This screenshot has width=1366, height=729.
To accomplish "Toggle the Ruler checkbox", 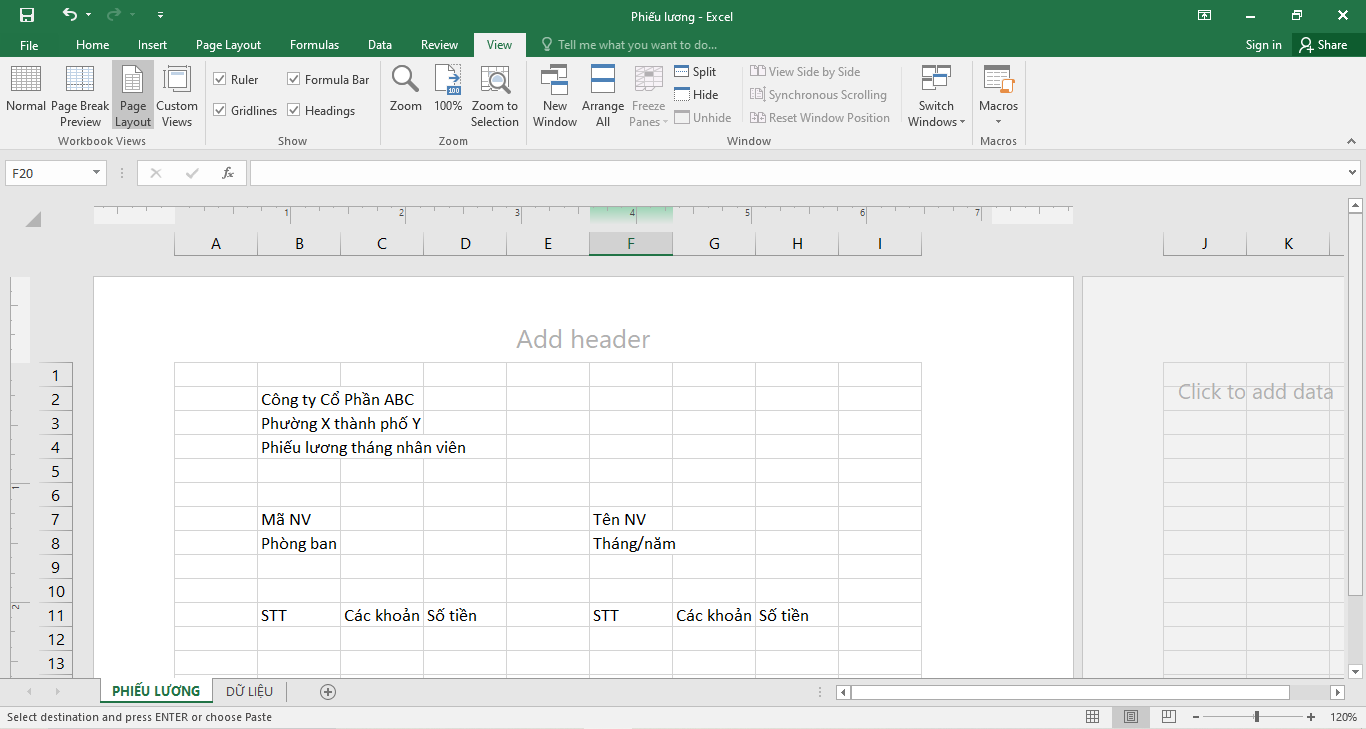I will (x=236, y=79).
